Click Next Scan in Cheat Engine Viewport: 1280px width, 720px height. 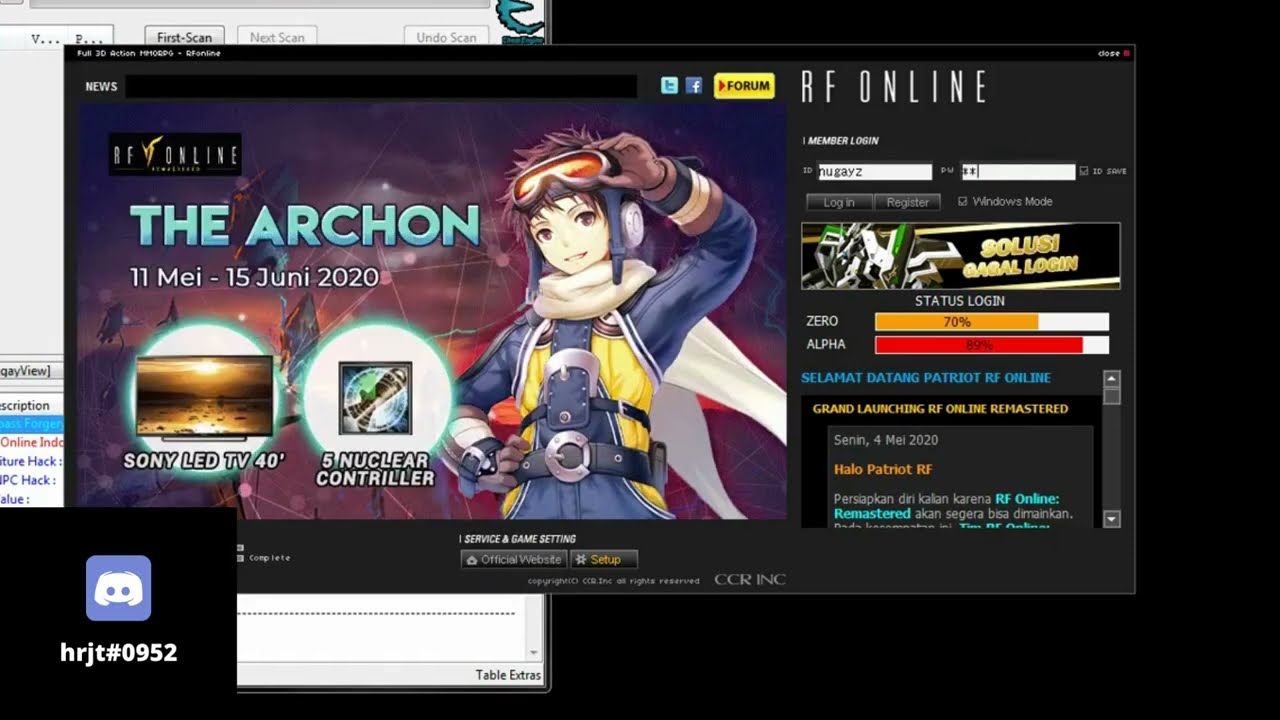277,37
